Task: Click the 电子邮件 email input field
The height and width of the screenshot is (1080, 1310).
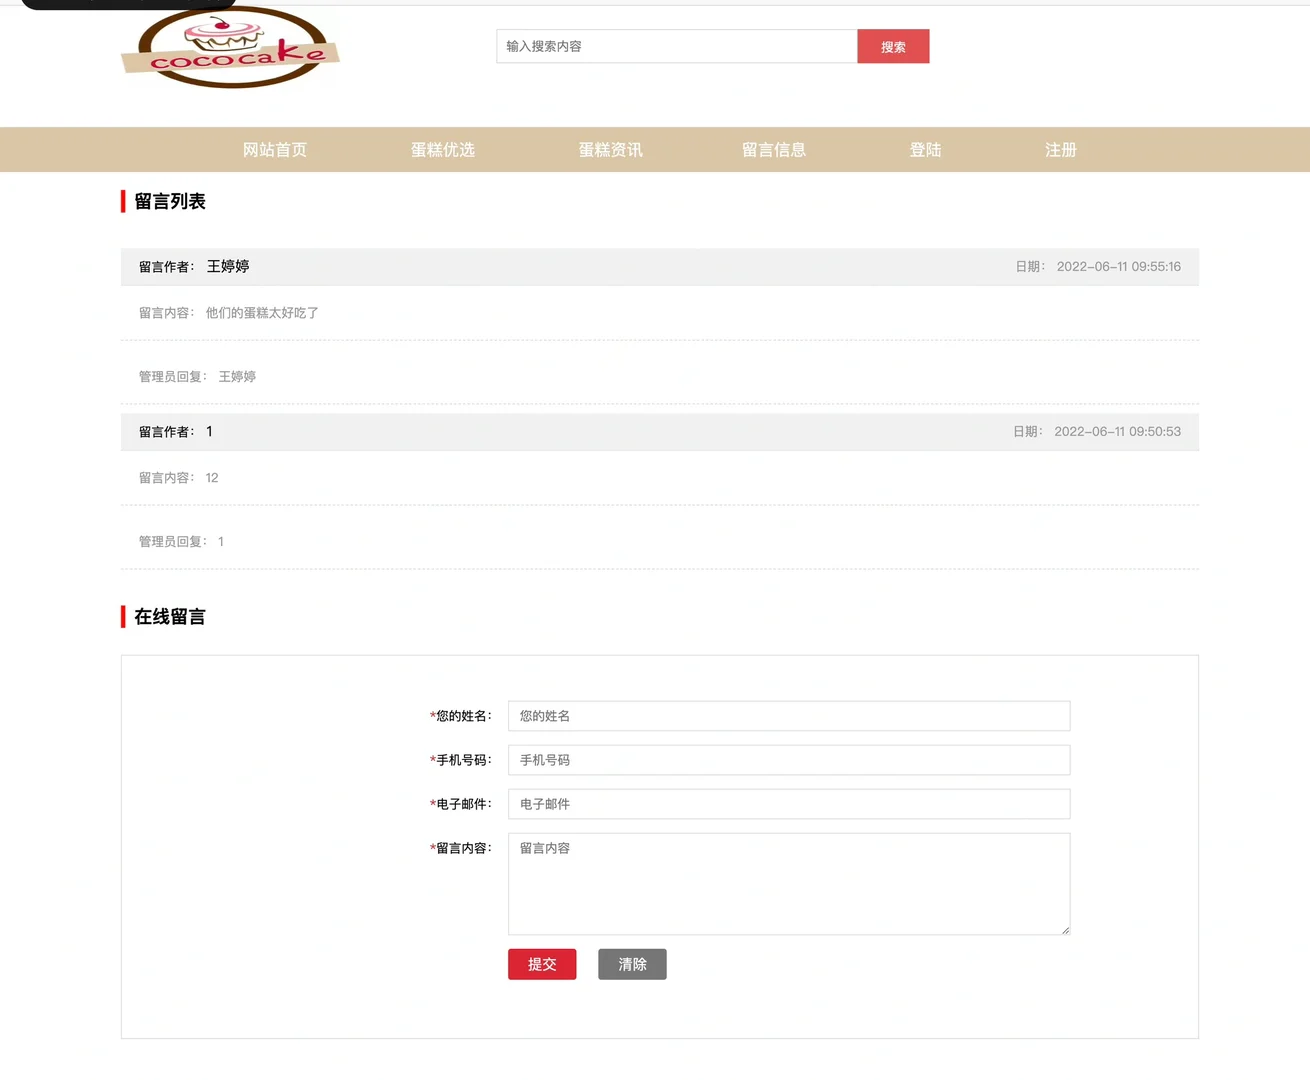Action: tap(788, 803)
